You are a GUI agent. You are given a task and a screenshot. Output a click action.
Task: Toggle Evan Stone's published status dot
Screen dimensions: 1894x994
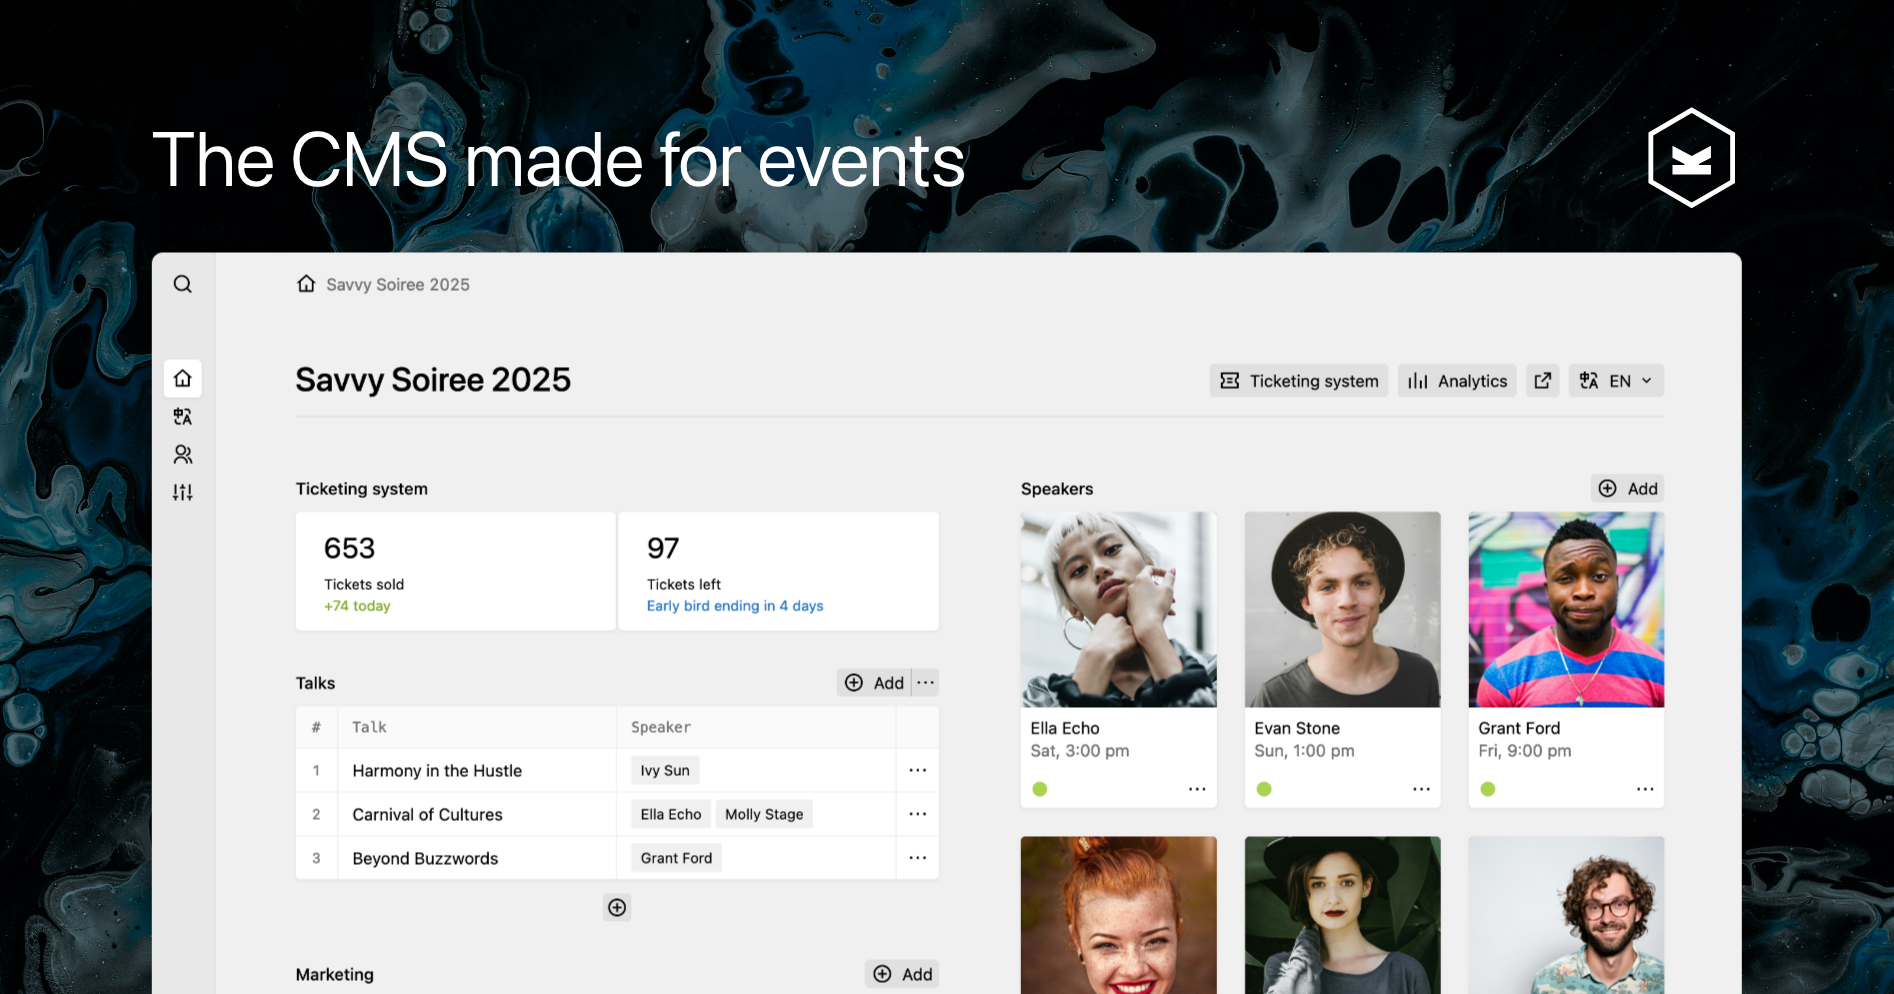click(x=1264, y=789)
